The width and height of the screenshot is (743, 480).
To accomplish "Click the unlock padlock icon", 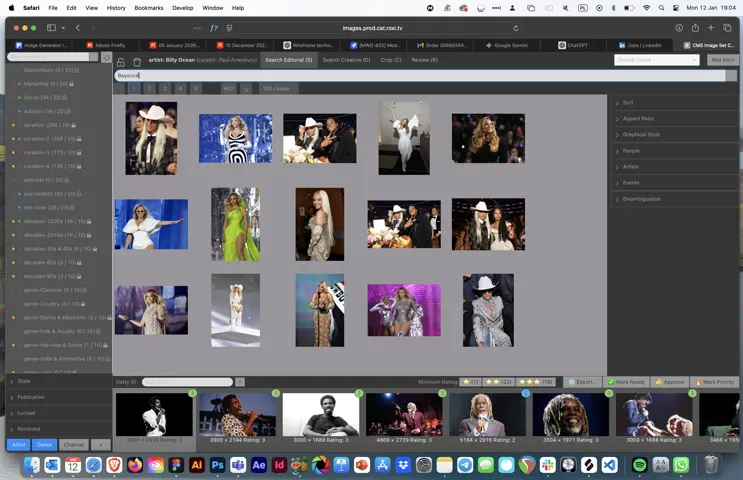I will [x=121, y=62].
